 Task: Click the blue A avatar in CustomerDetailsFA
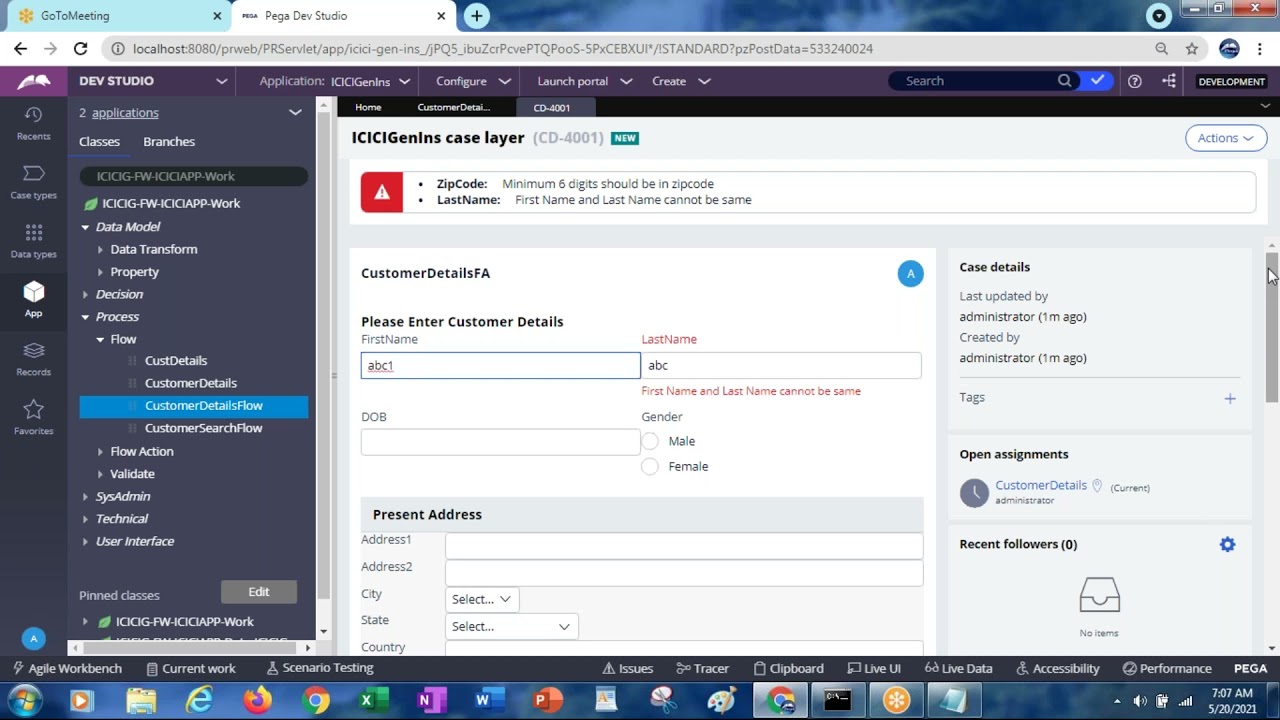[910, 274]
